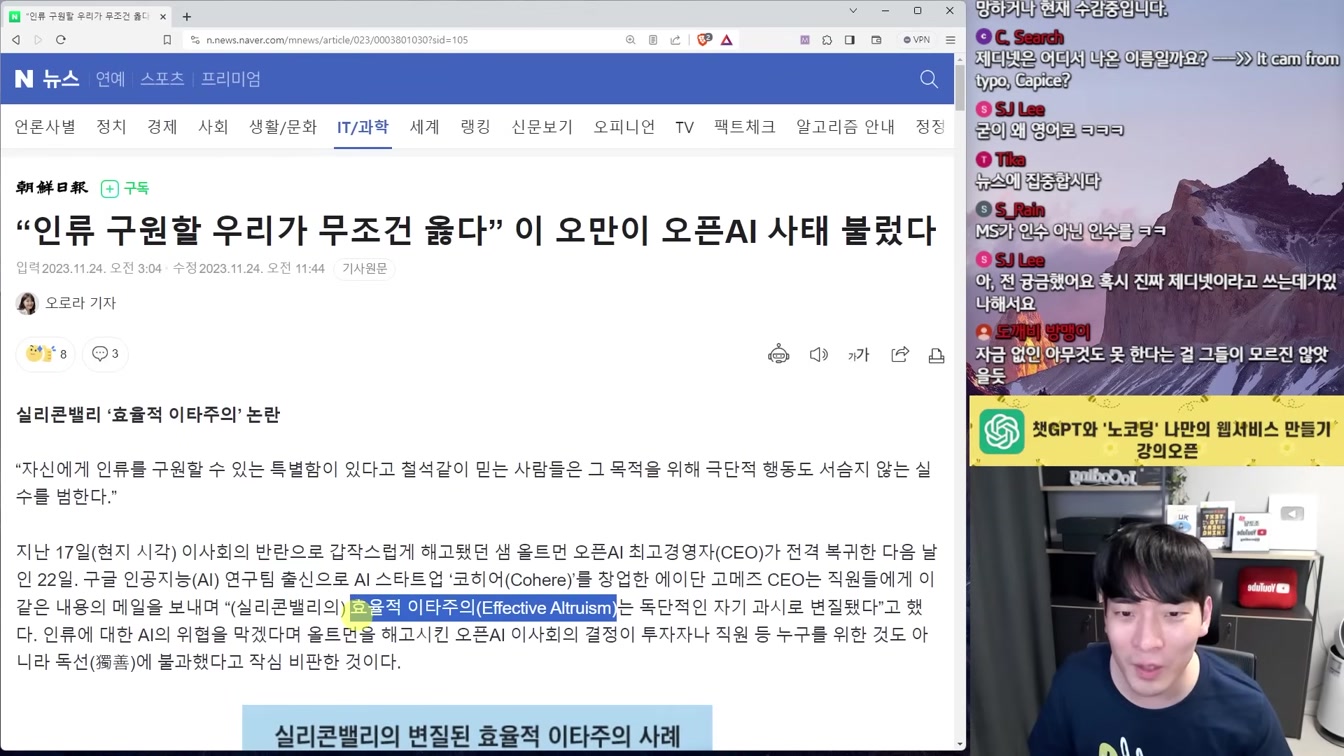
Task: Select the 생활/문화 menu tab
Action: 283,127
